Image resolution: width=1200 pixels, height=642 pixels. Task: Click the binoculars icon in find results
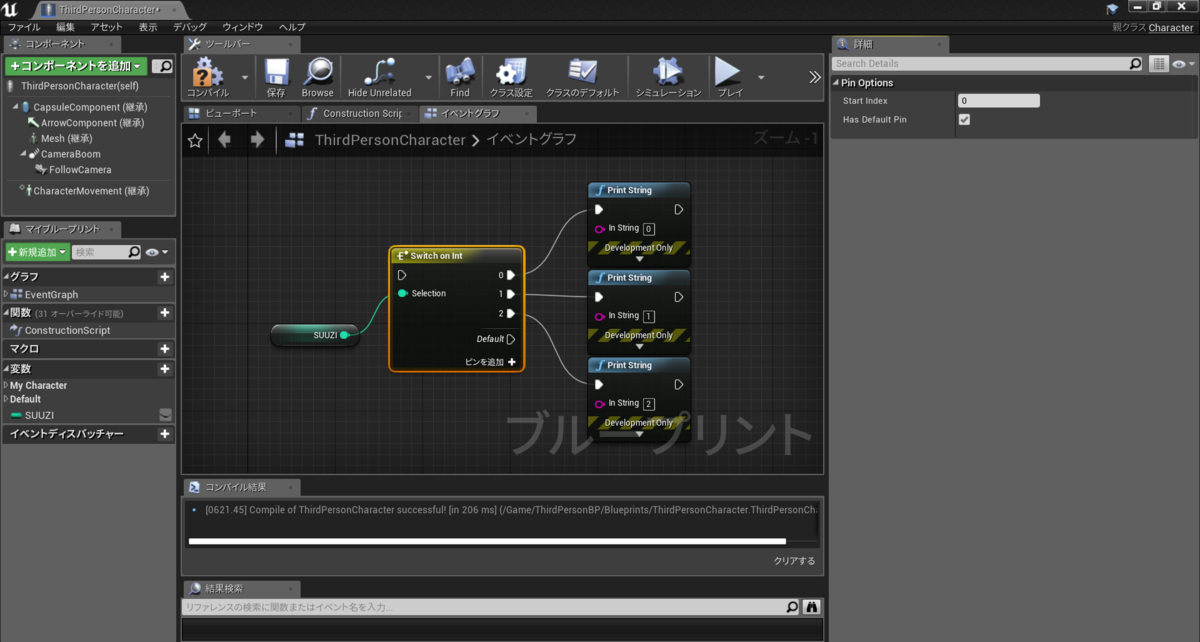click(812, 607)
